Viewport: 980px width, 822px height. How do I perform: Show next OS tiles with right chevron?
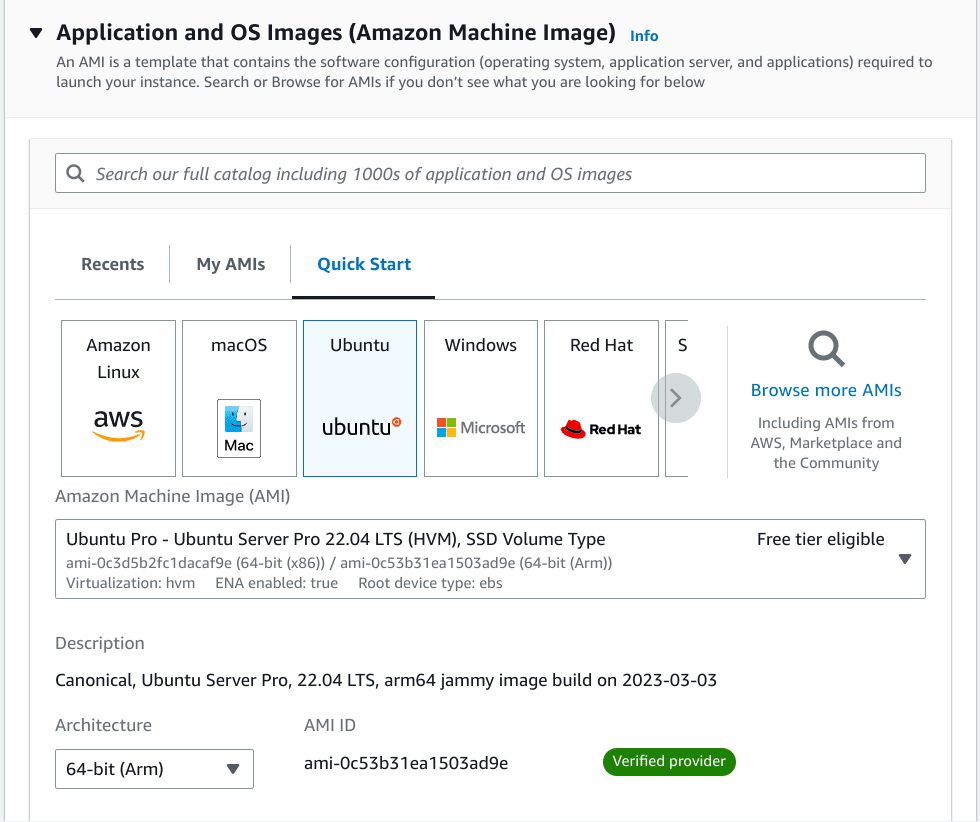click(676, 398)
